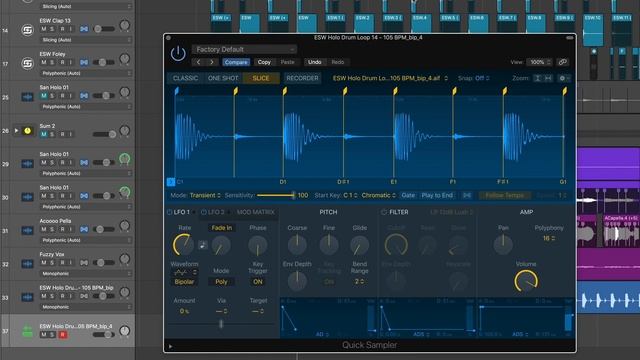This screenshot has height=360, width=640.
Task: Click the plugin link chain icon
Action: tap(562, 62)
